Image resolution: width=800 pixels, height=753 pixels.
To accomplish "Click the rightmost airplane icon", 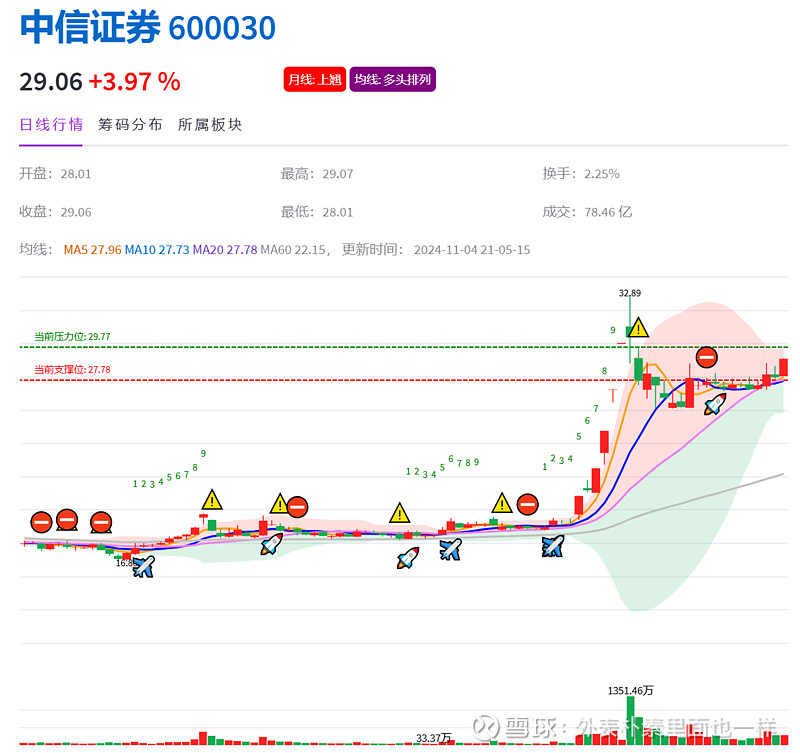I will [x=553, y=546].
